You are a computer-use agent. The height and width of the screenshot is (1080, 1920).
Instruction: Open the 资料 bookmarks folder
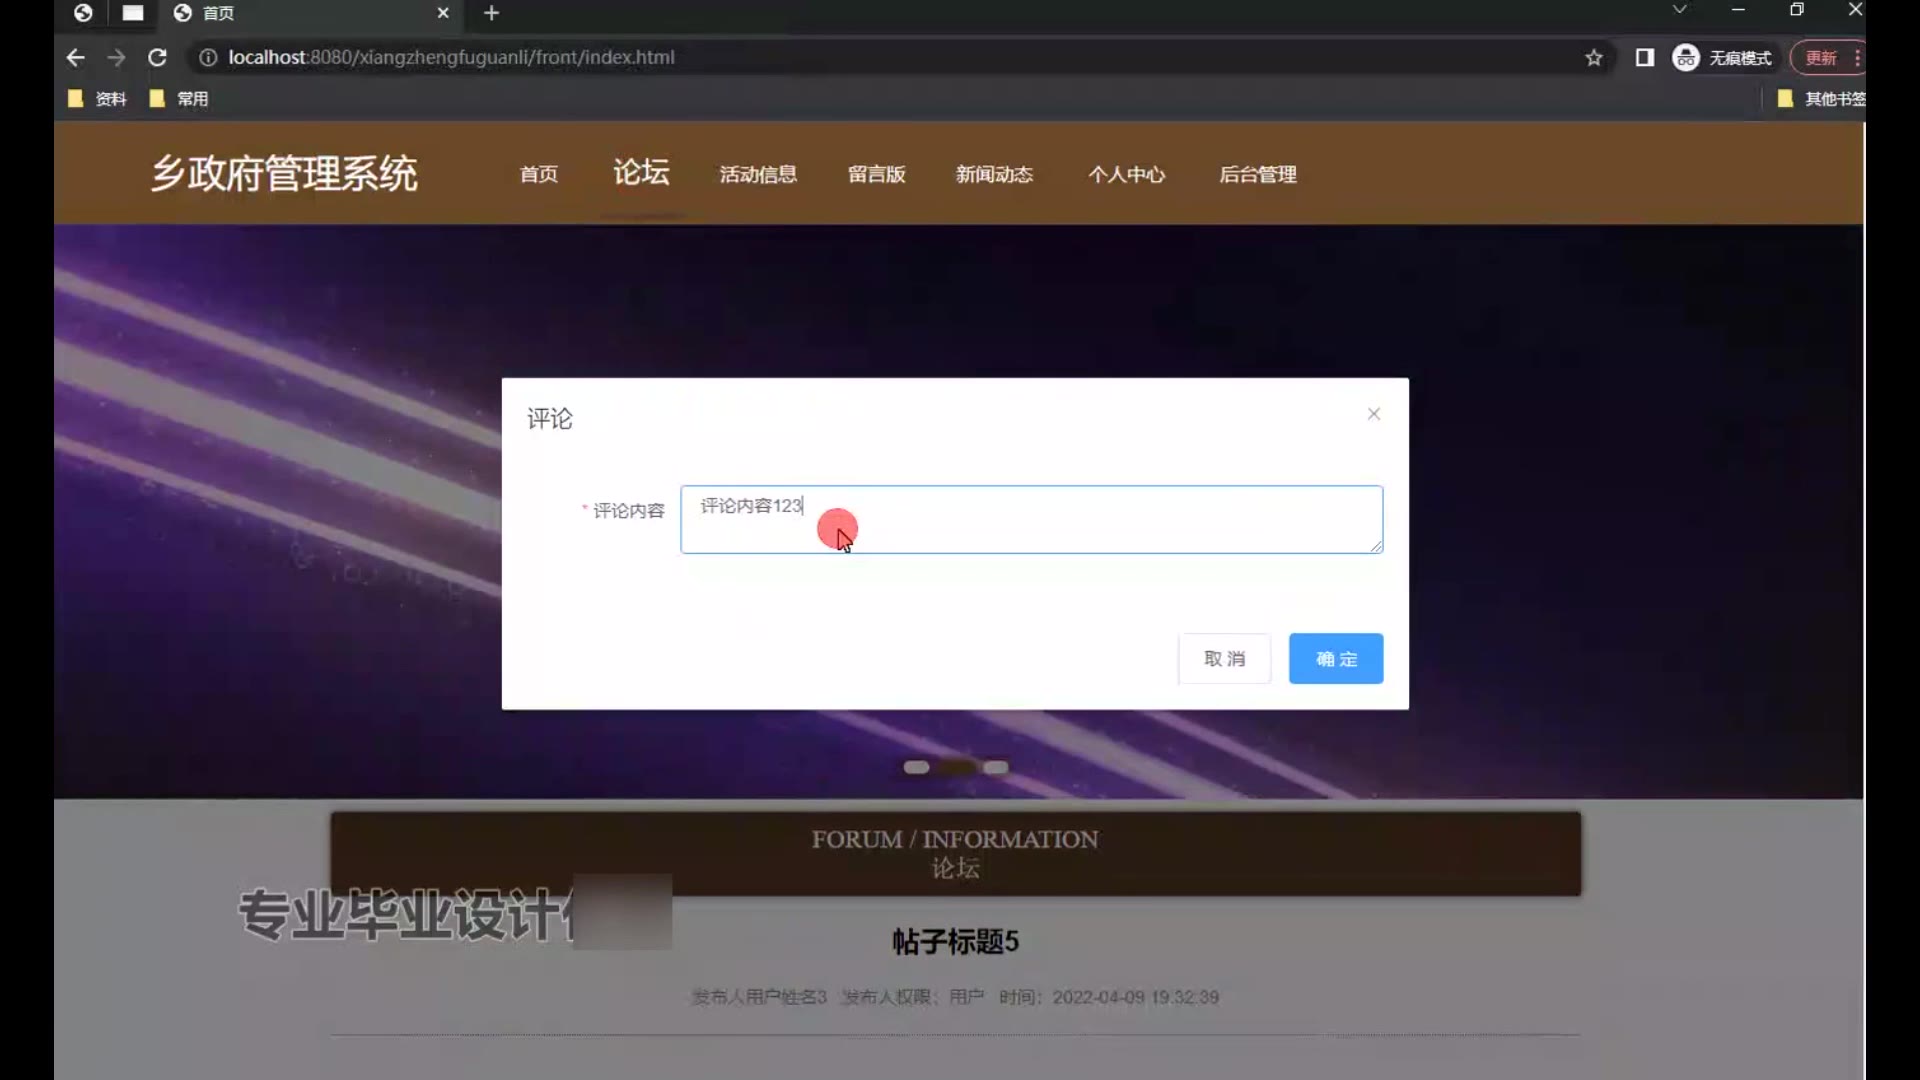pos(98,99)
